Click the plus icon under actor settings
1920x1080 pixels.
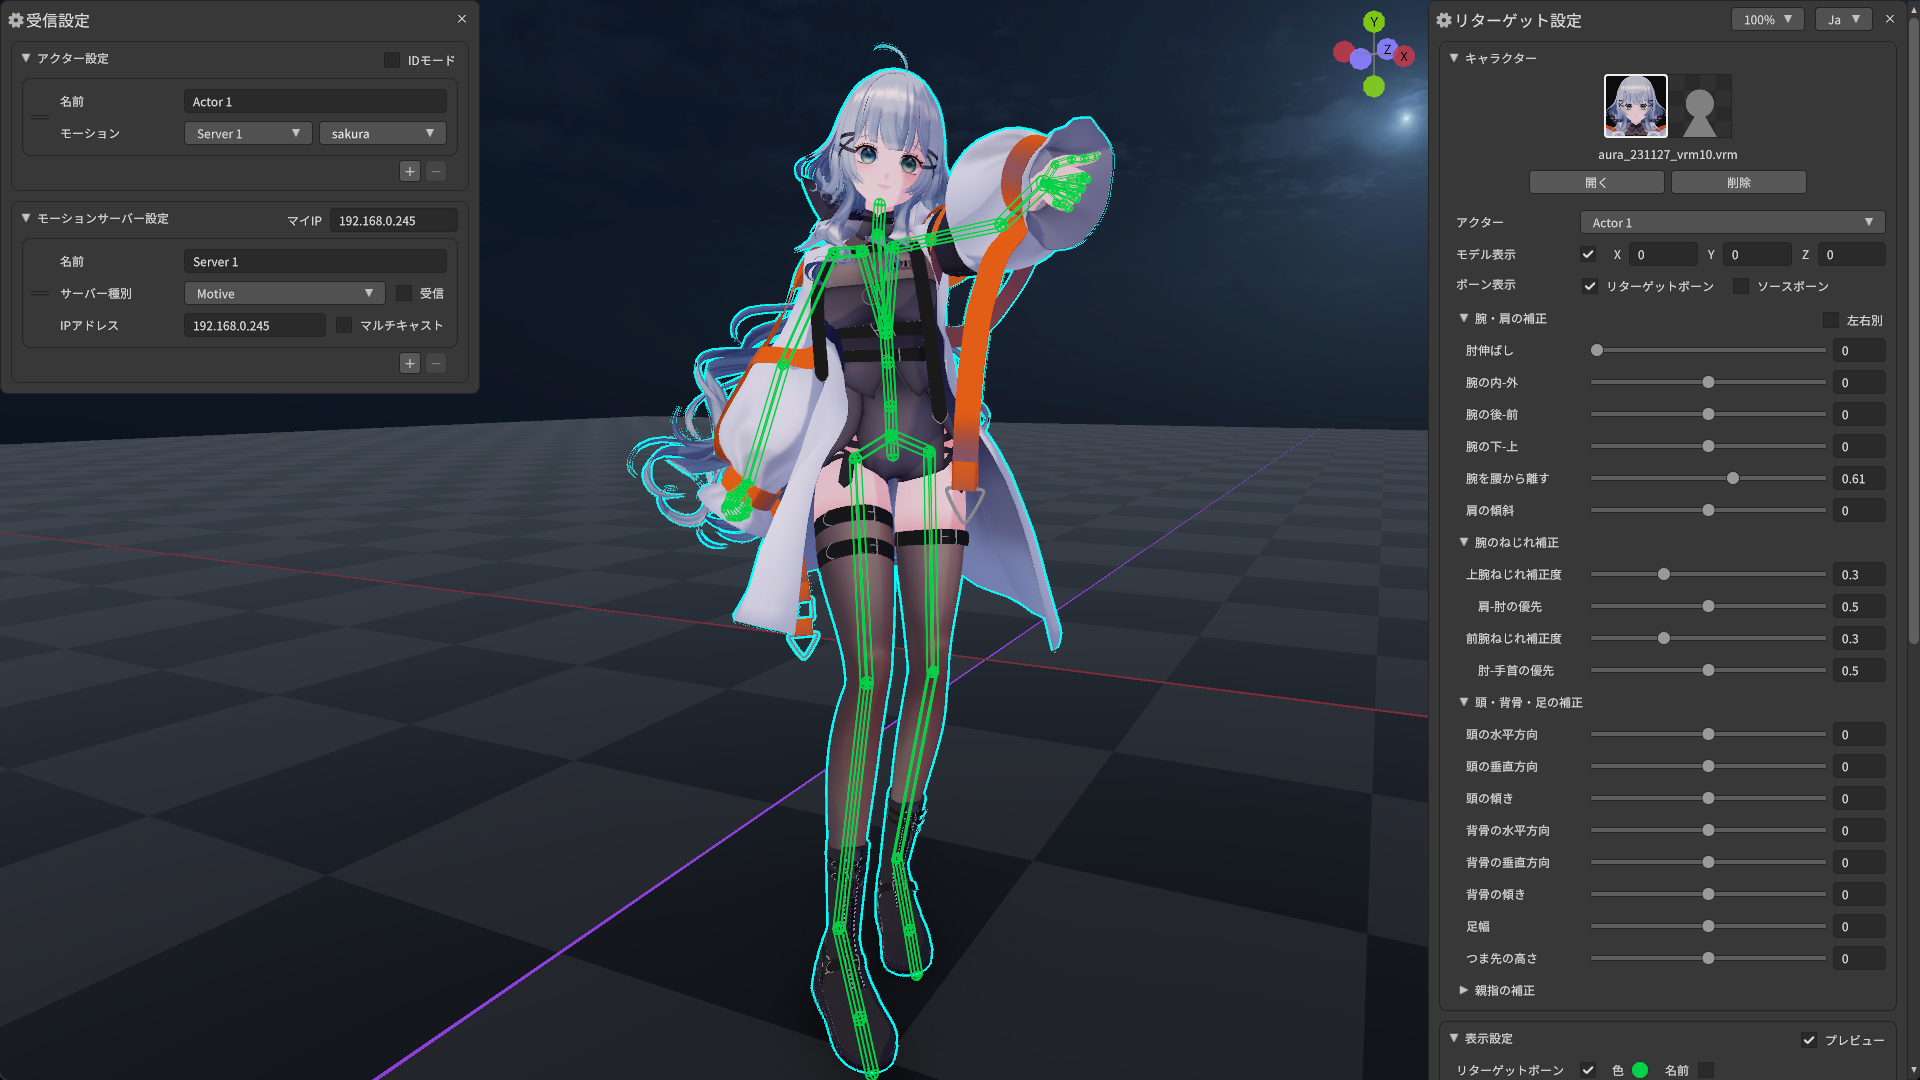pos(410,171)
